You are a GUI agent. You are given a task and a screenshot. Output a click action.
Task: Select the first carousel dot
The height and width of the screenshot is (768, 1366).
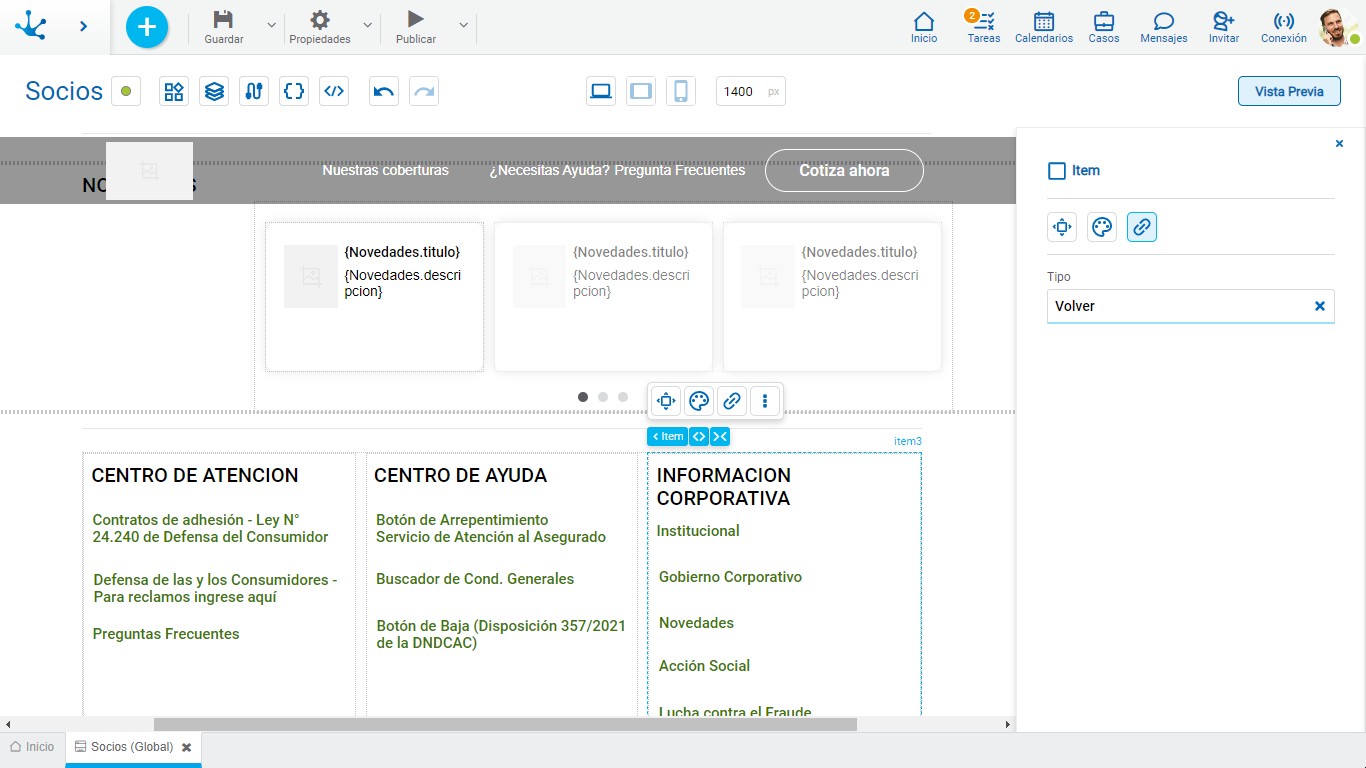tap(583, 397)
